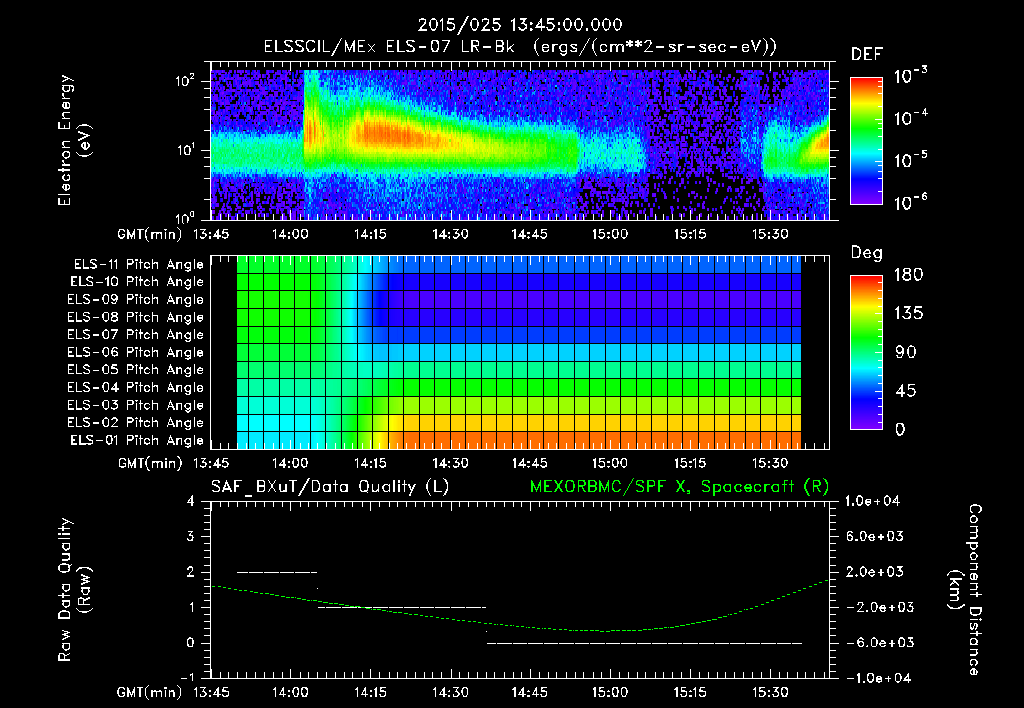Select the ELS-02 Pitch Angle row label
1024x708 pixels.
click(x=136, y=423)
